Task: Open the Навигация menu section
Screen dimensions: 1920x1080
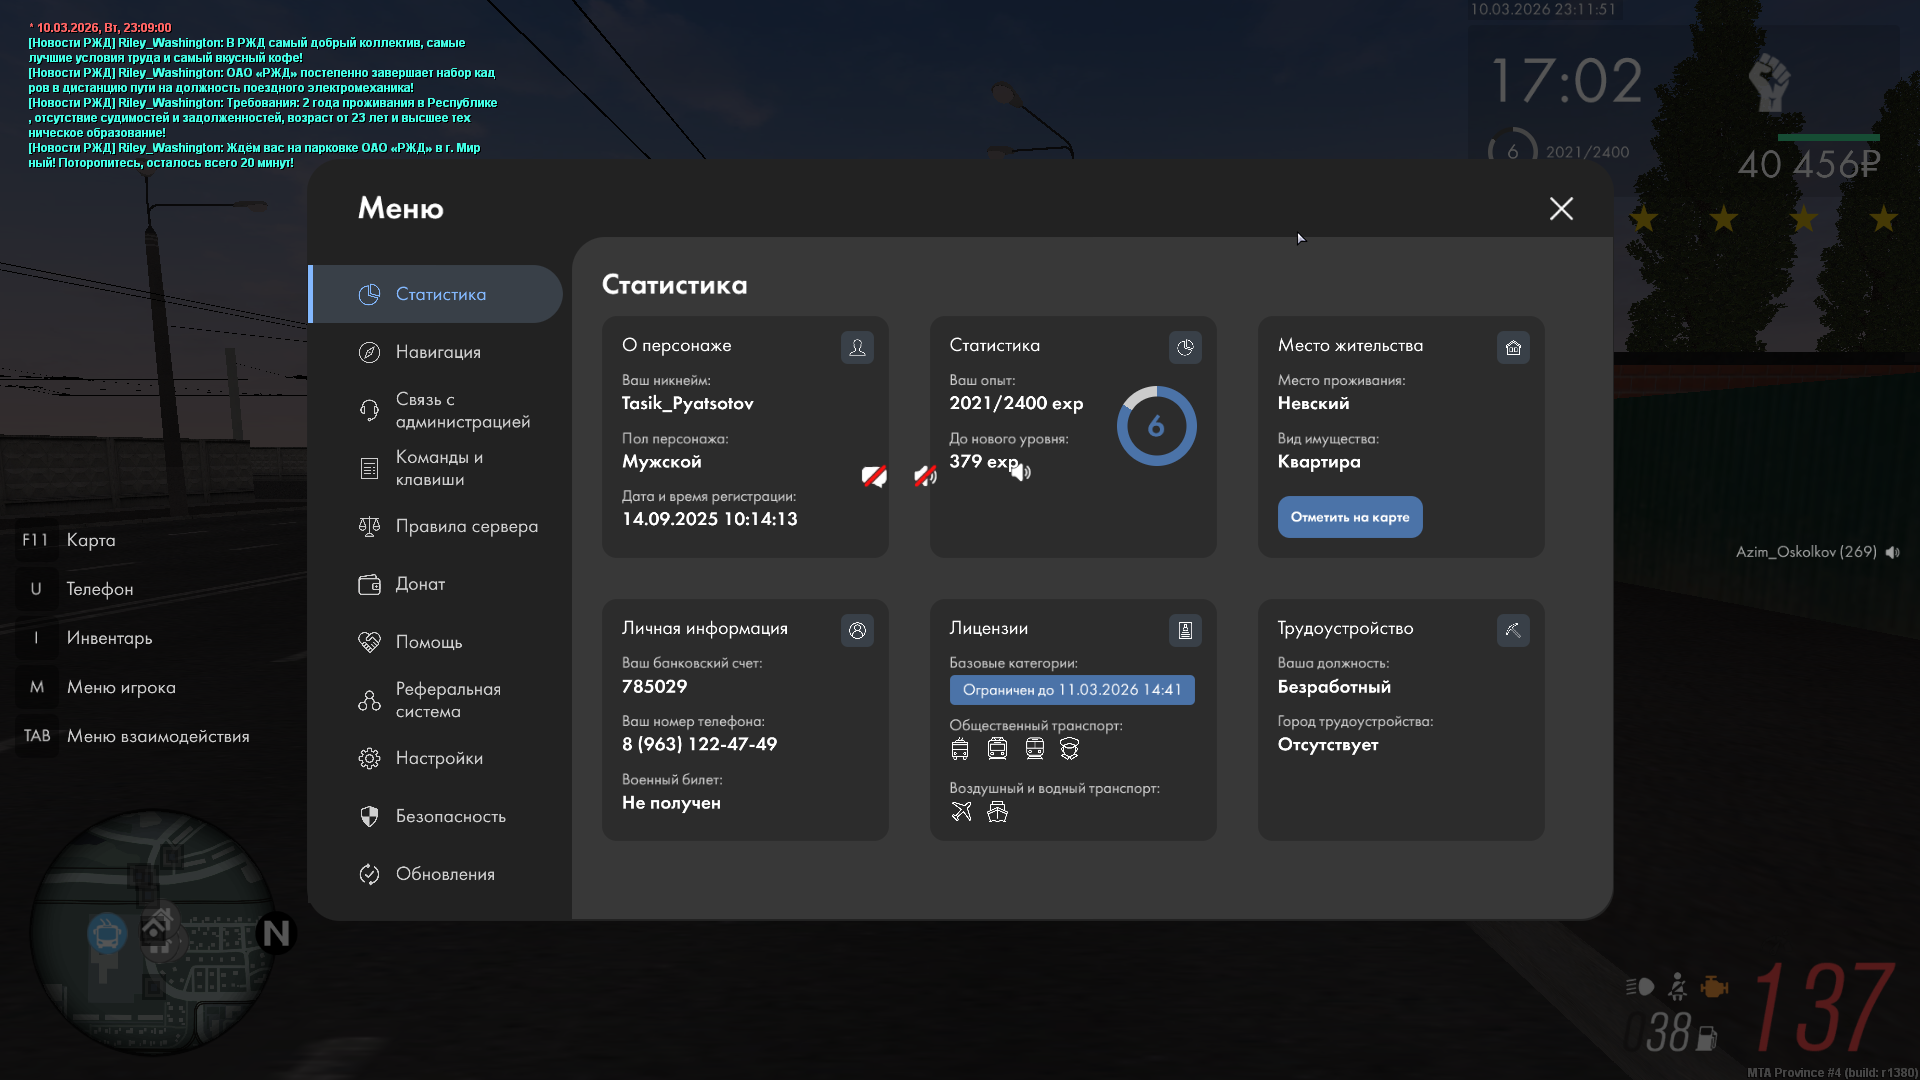Action: (x=438, y=352)
